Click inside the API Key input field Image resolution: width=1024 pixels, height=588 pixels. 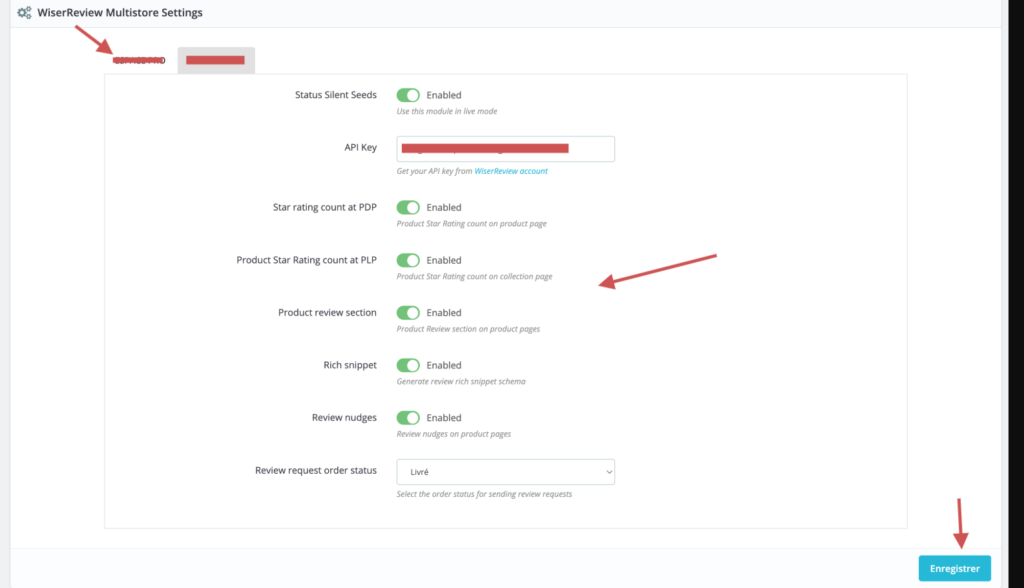[x=505, y=149]
